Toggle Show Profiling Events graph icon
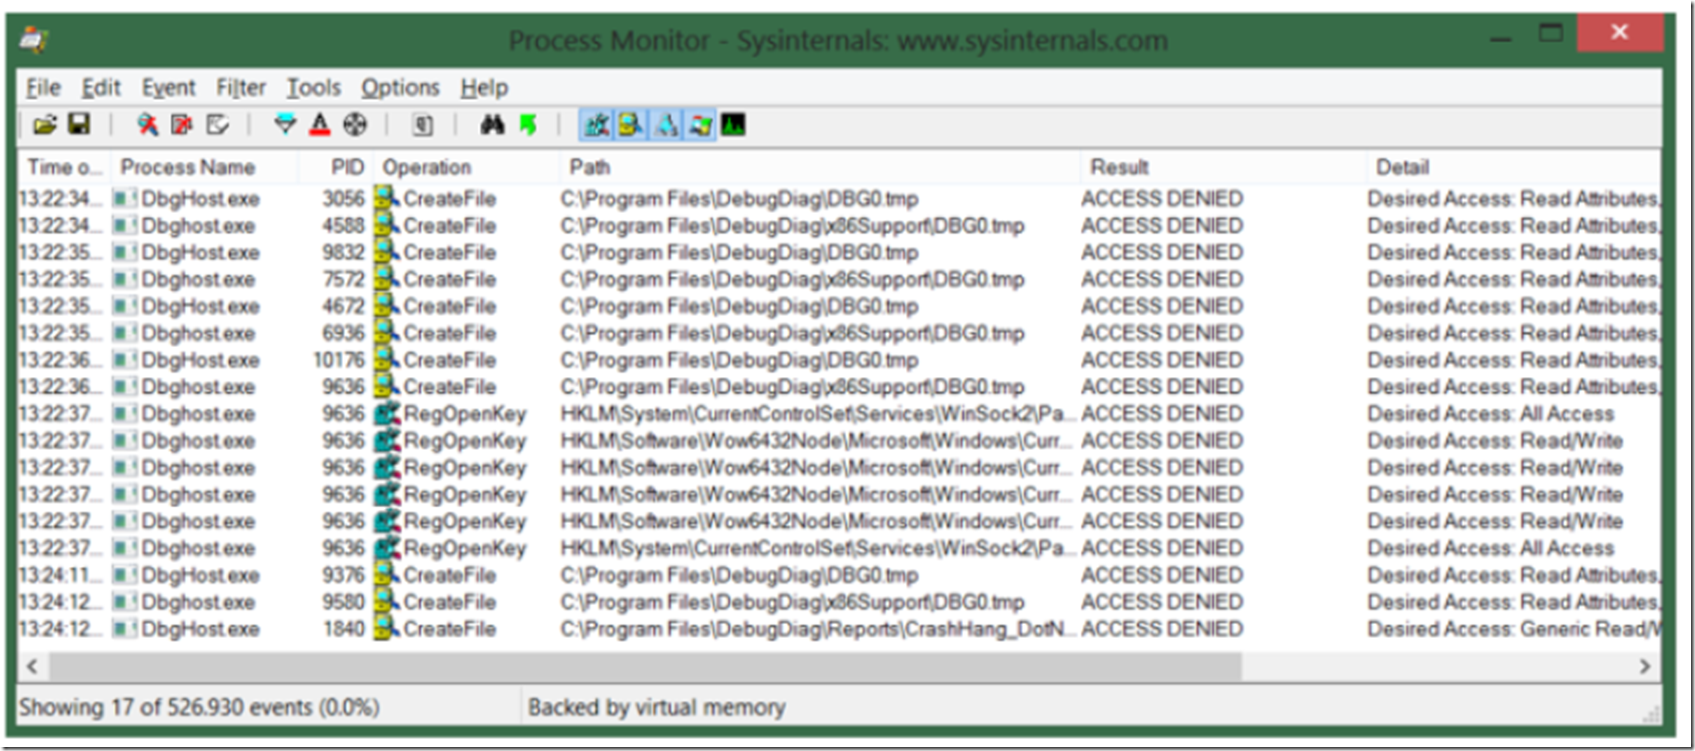 click(734, 125)
